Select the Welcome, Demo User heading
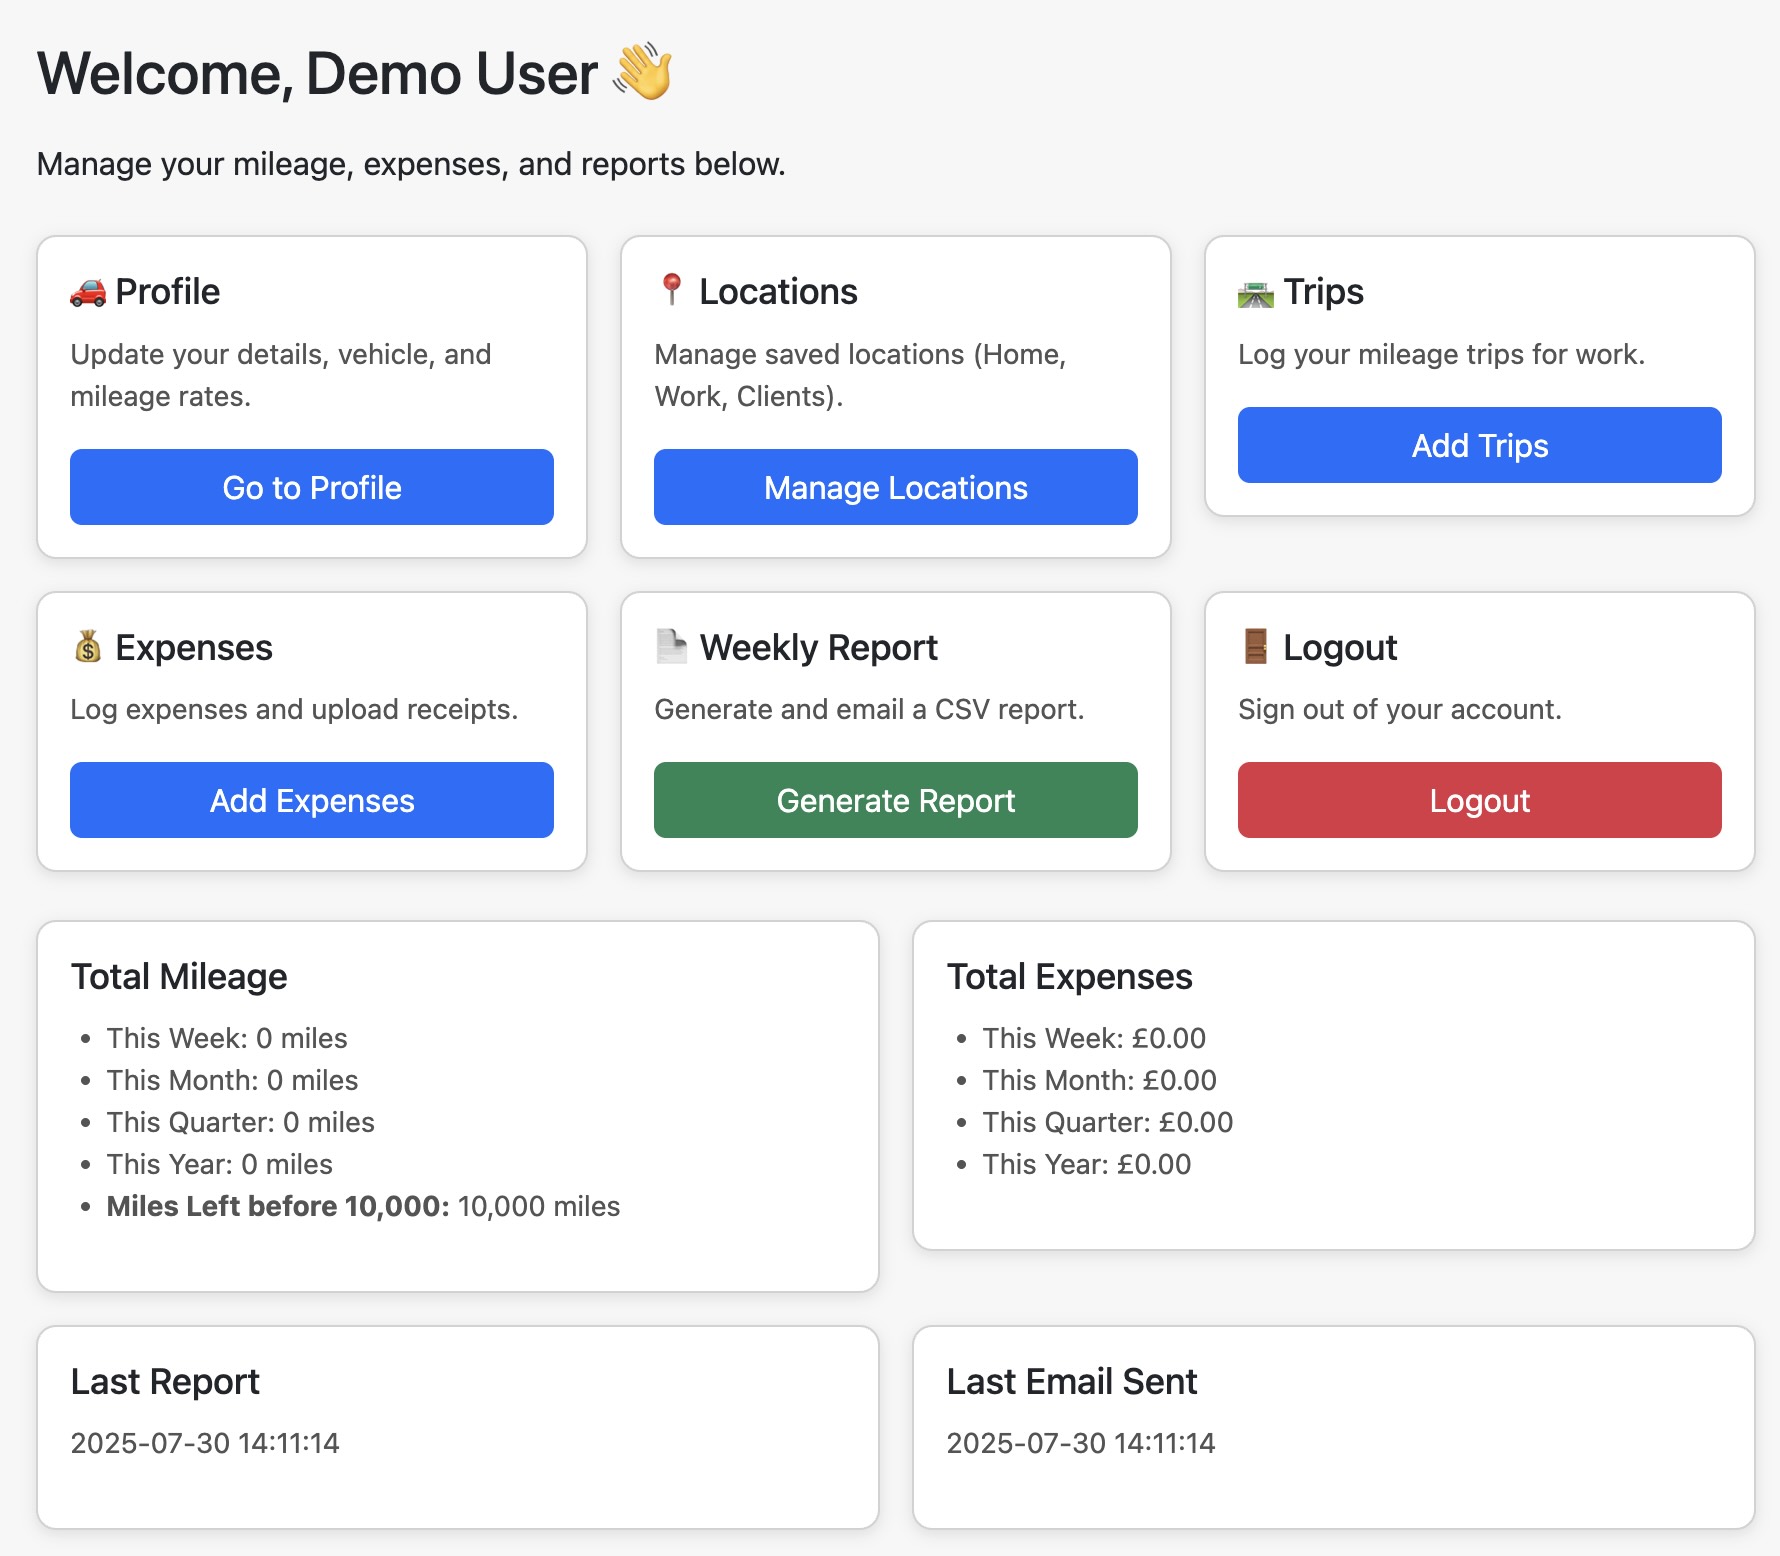This screenshot has height=1556, width=1780. pos(355,73)
